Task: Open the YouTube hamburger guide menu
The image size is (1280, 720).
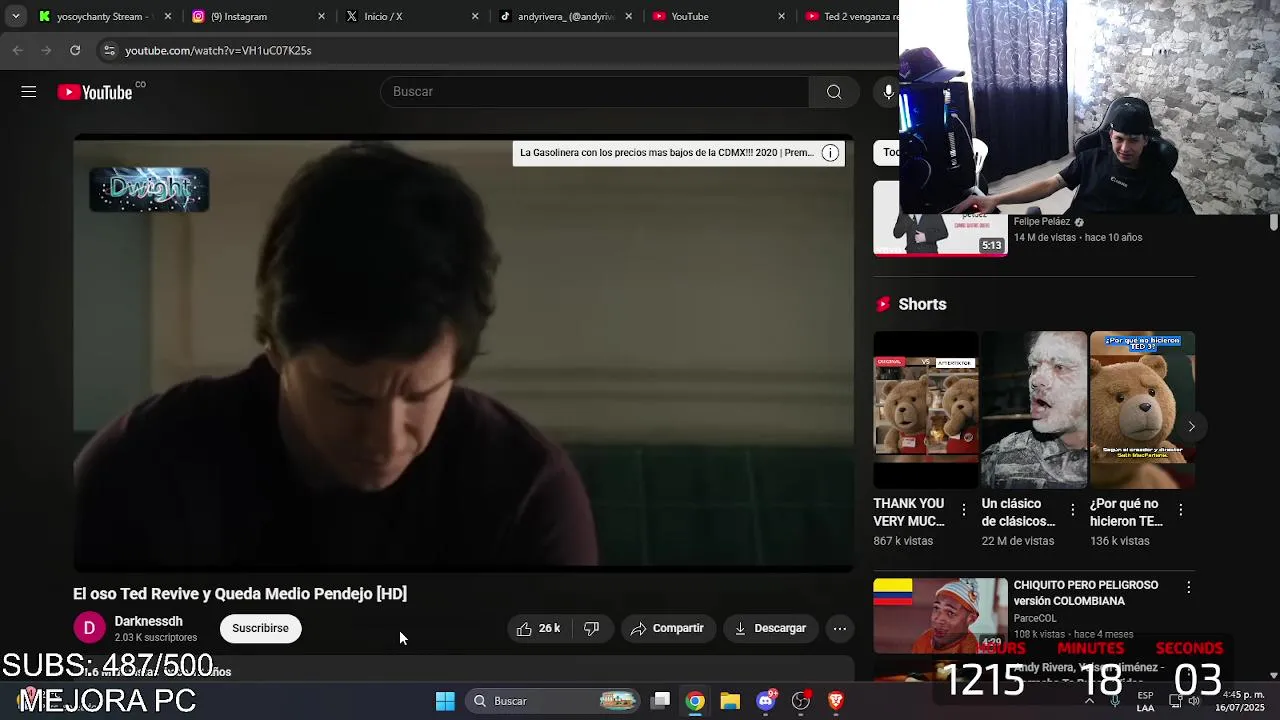Action: click(x=28, y=92)
